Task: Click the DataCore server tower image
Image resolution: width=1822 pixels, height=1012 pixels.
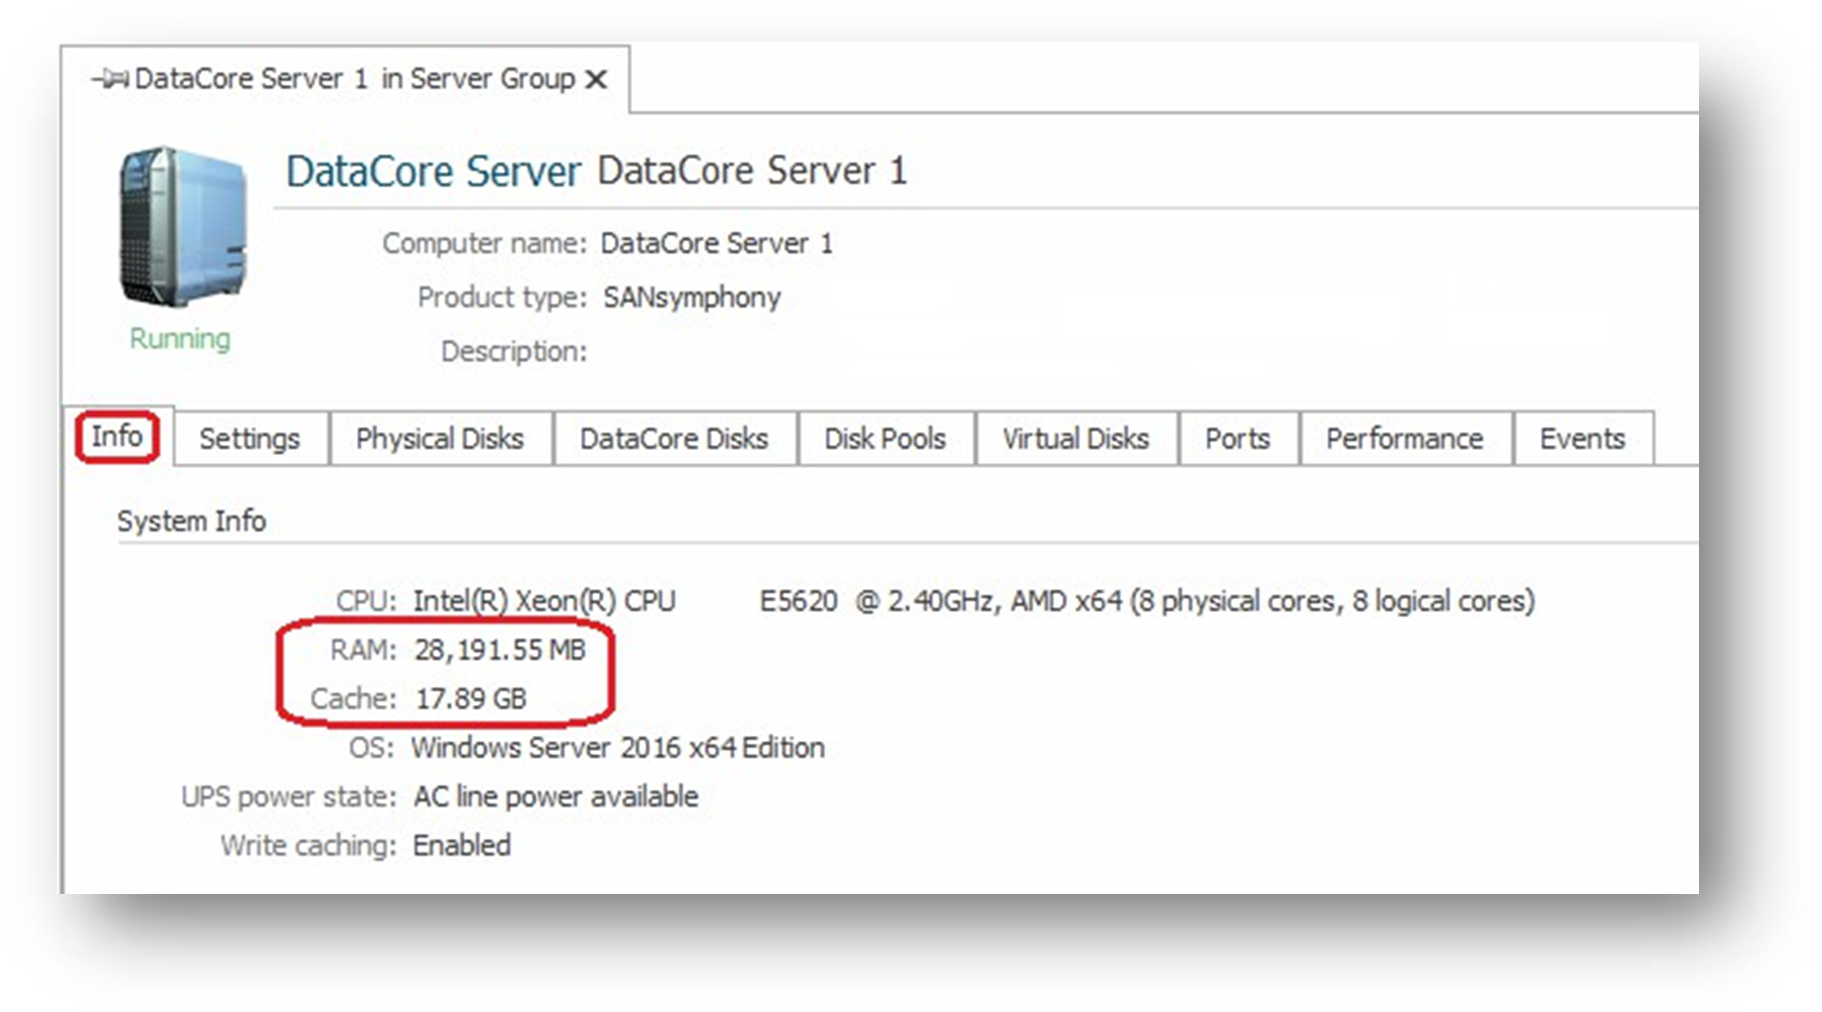Action: point(183,227)
